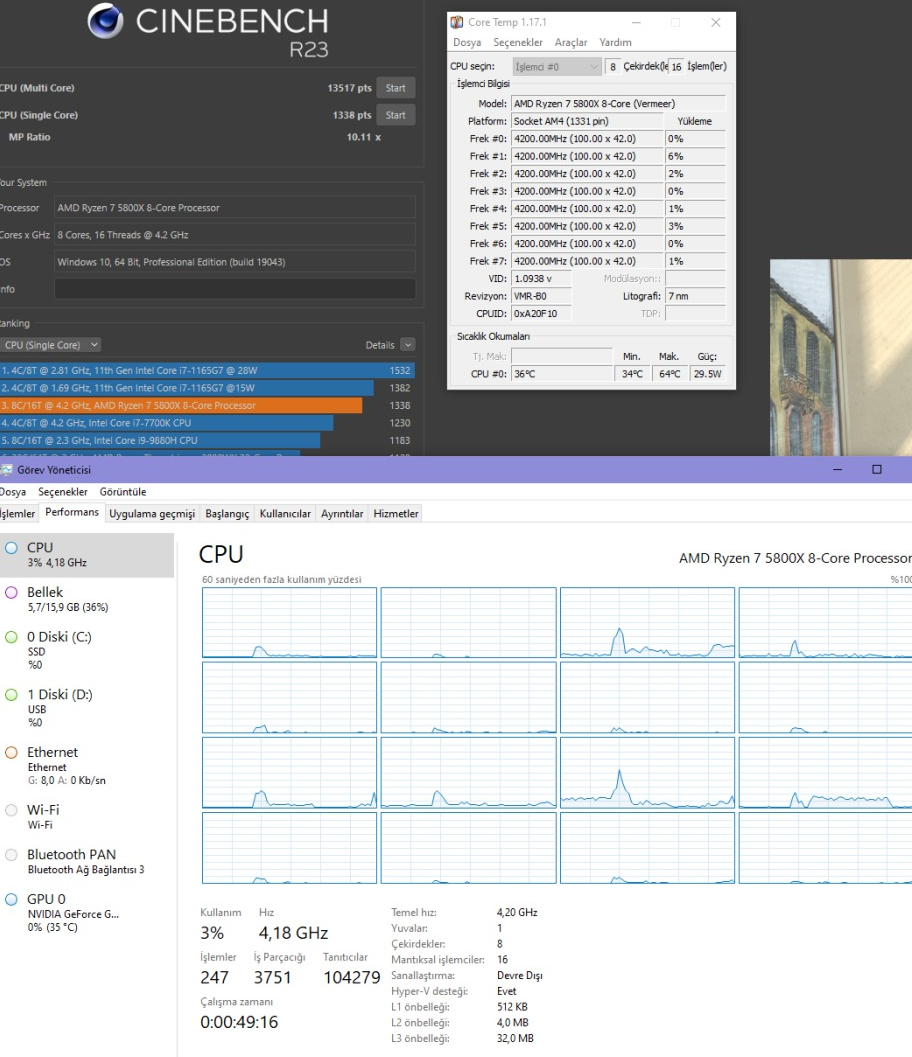Screen dimensions: 912x1057
Task: Close the Core Temp window
Action: pos(716,22)
